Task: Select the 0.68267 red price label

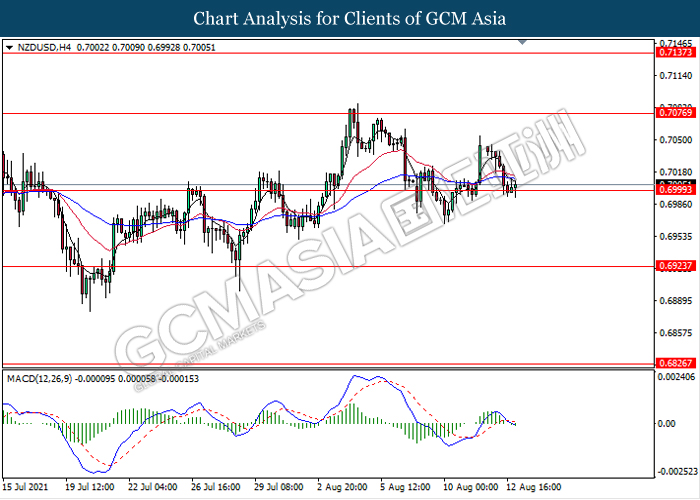Action: [676, 363]
